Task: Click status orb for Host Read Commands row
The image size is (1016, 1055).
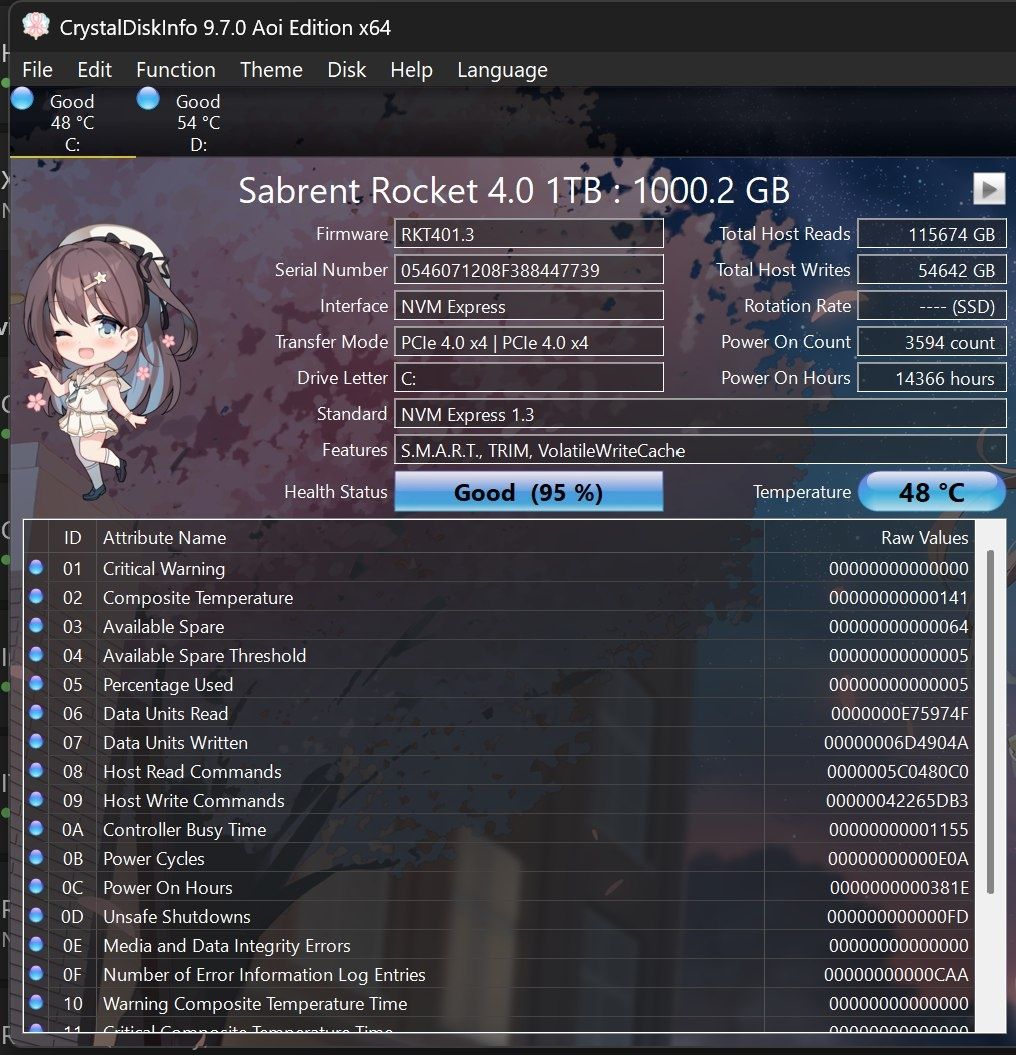Action: click(36, 770)
